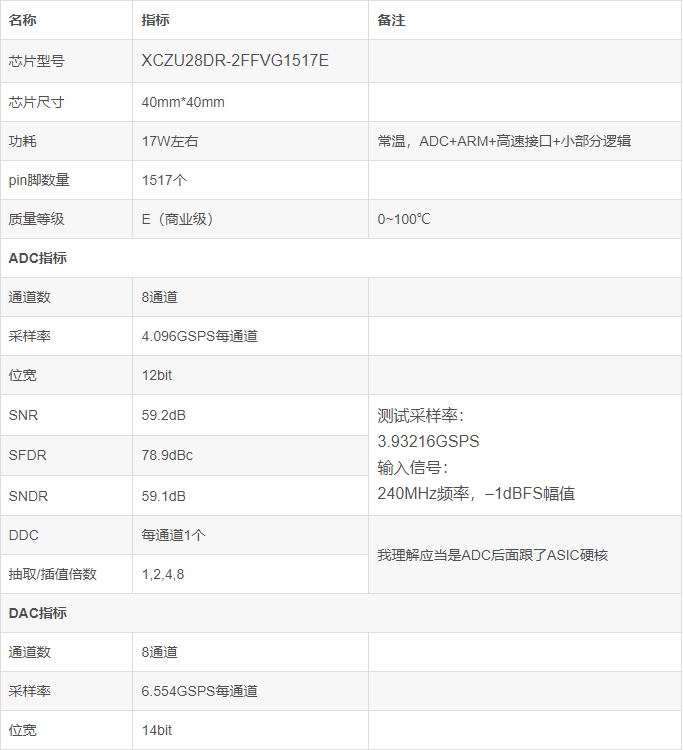Select the E（商业级）grade value
The image size is (683, 750).
tap(177, 219)
